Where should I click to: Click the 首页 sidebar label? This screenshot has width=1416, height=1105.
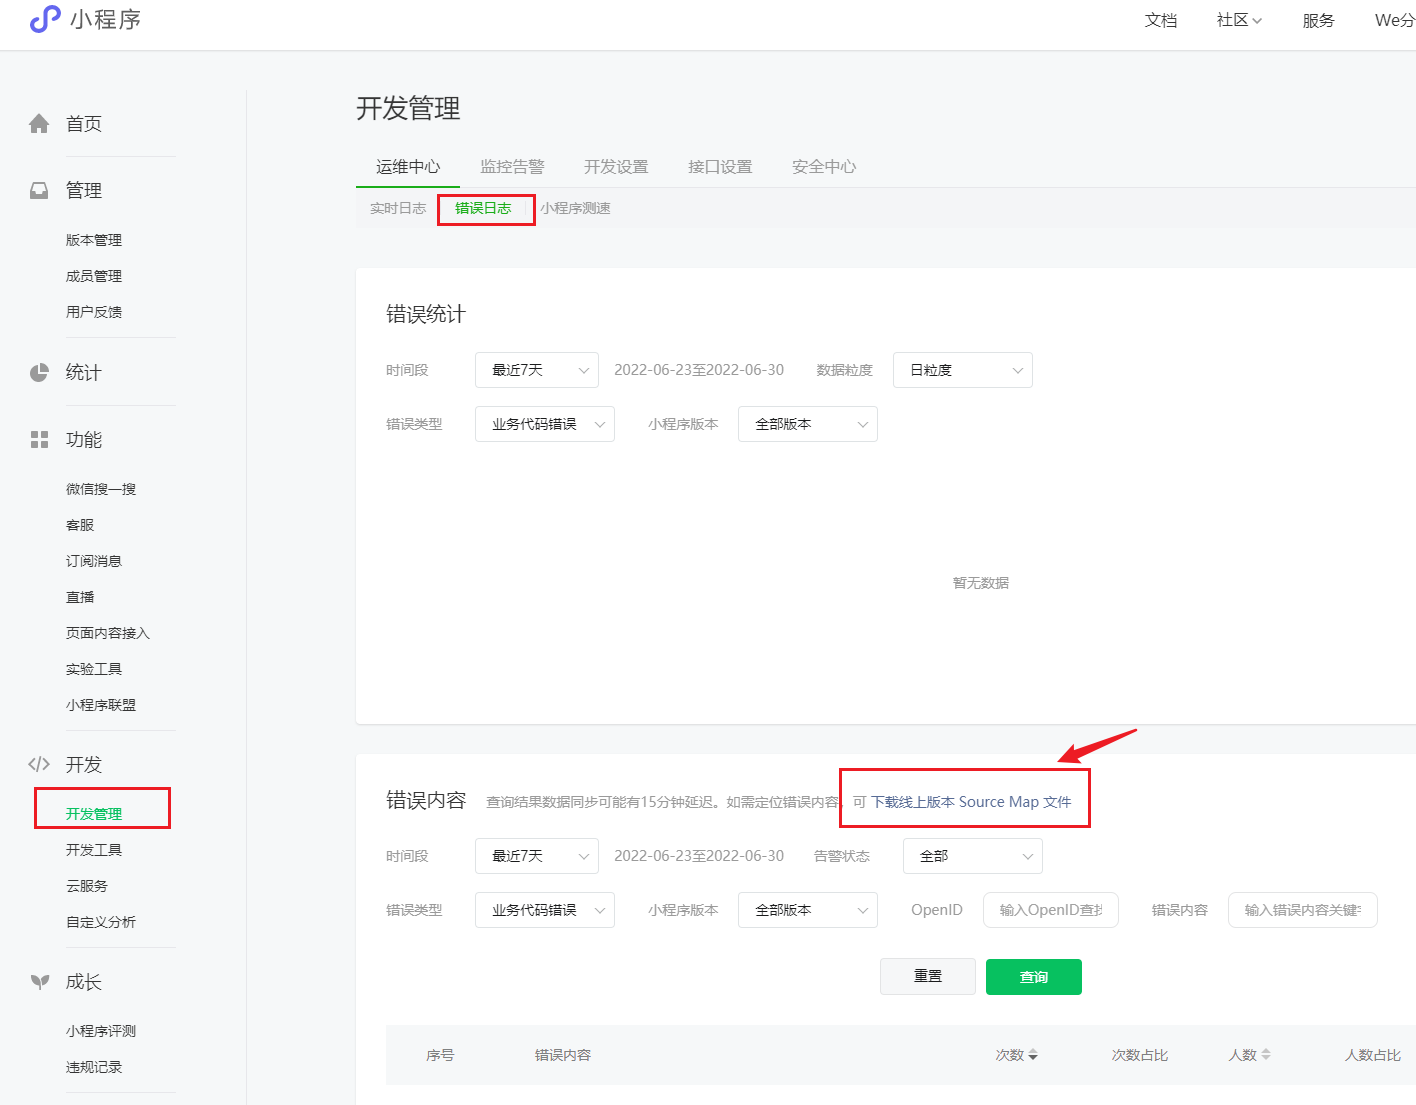[x=84, y=124]
